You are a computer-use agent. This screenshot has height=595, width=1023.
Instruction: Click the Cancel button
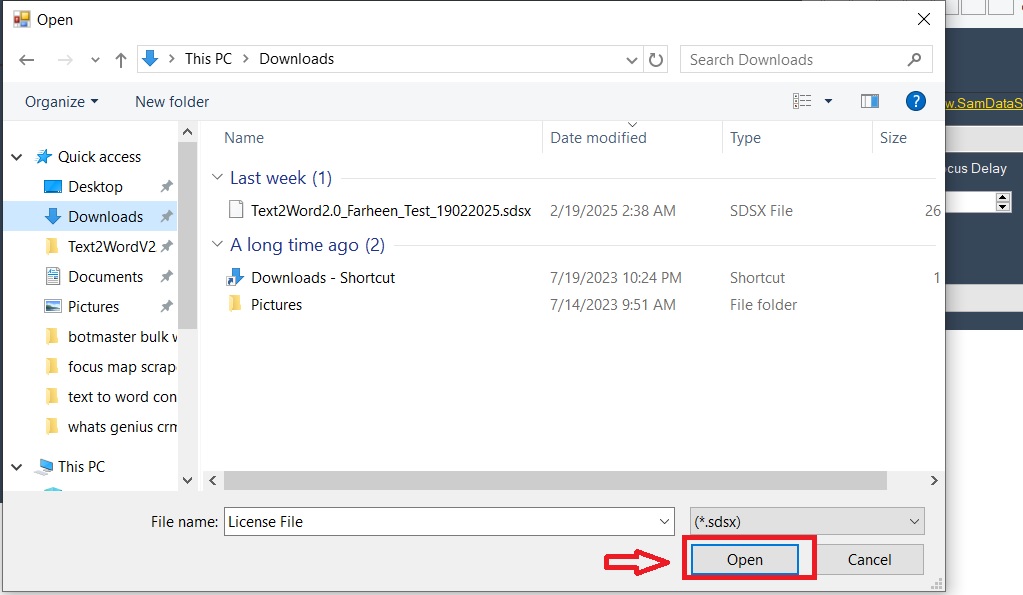pos(869,560)
